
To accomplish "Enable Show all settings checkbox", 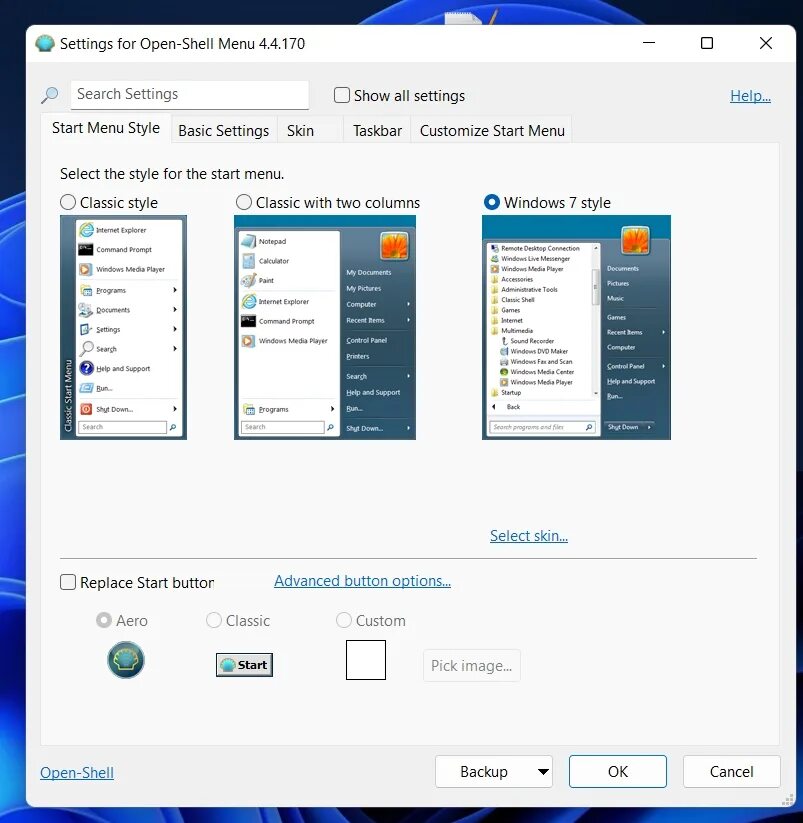I will click(342, 95).
